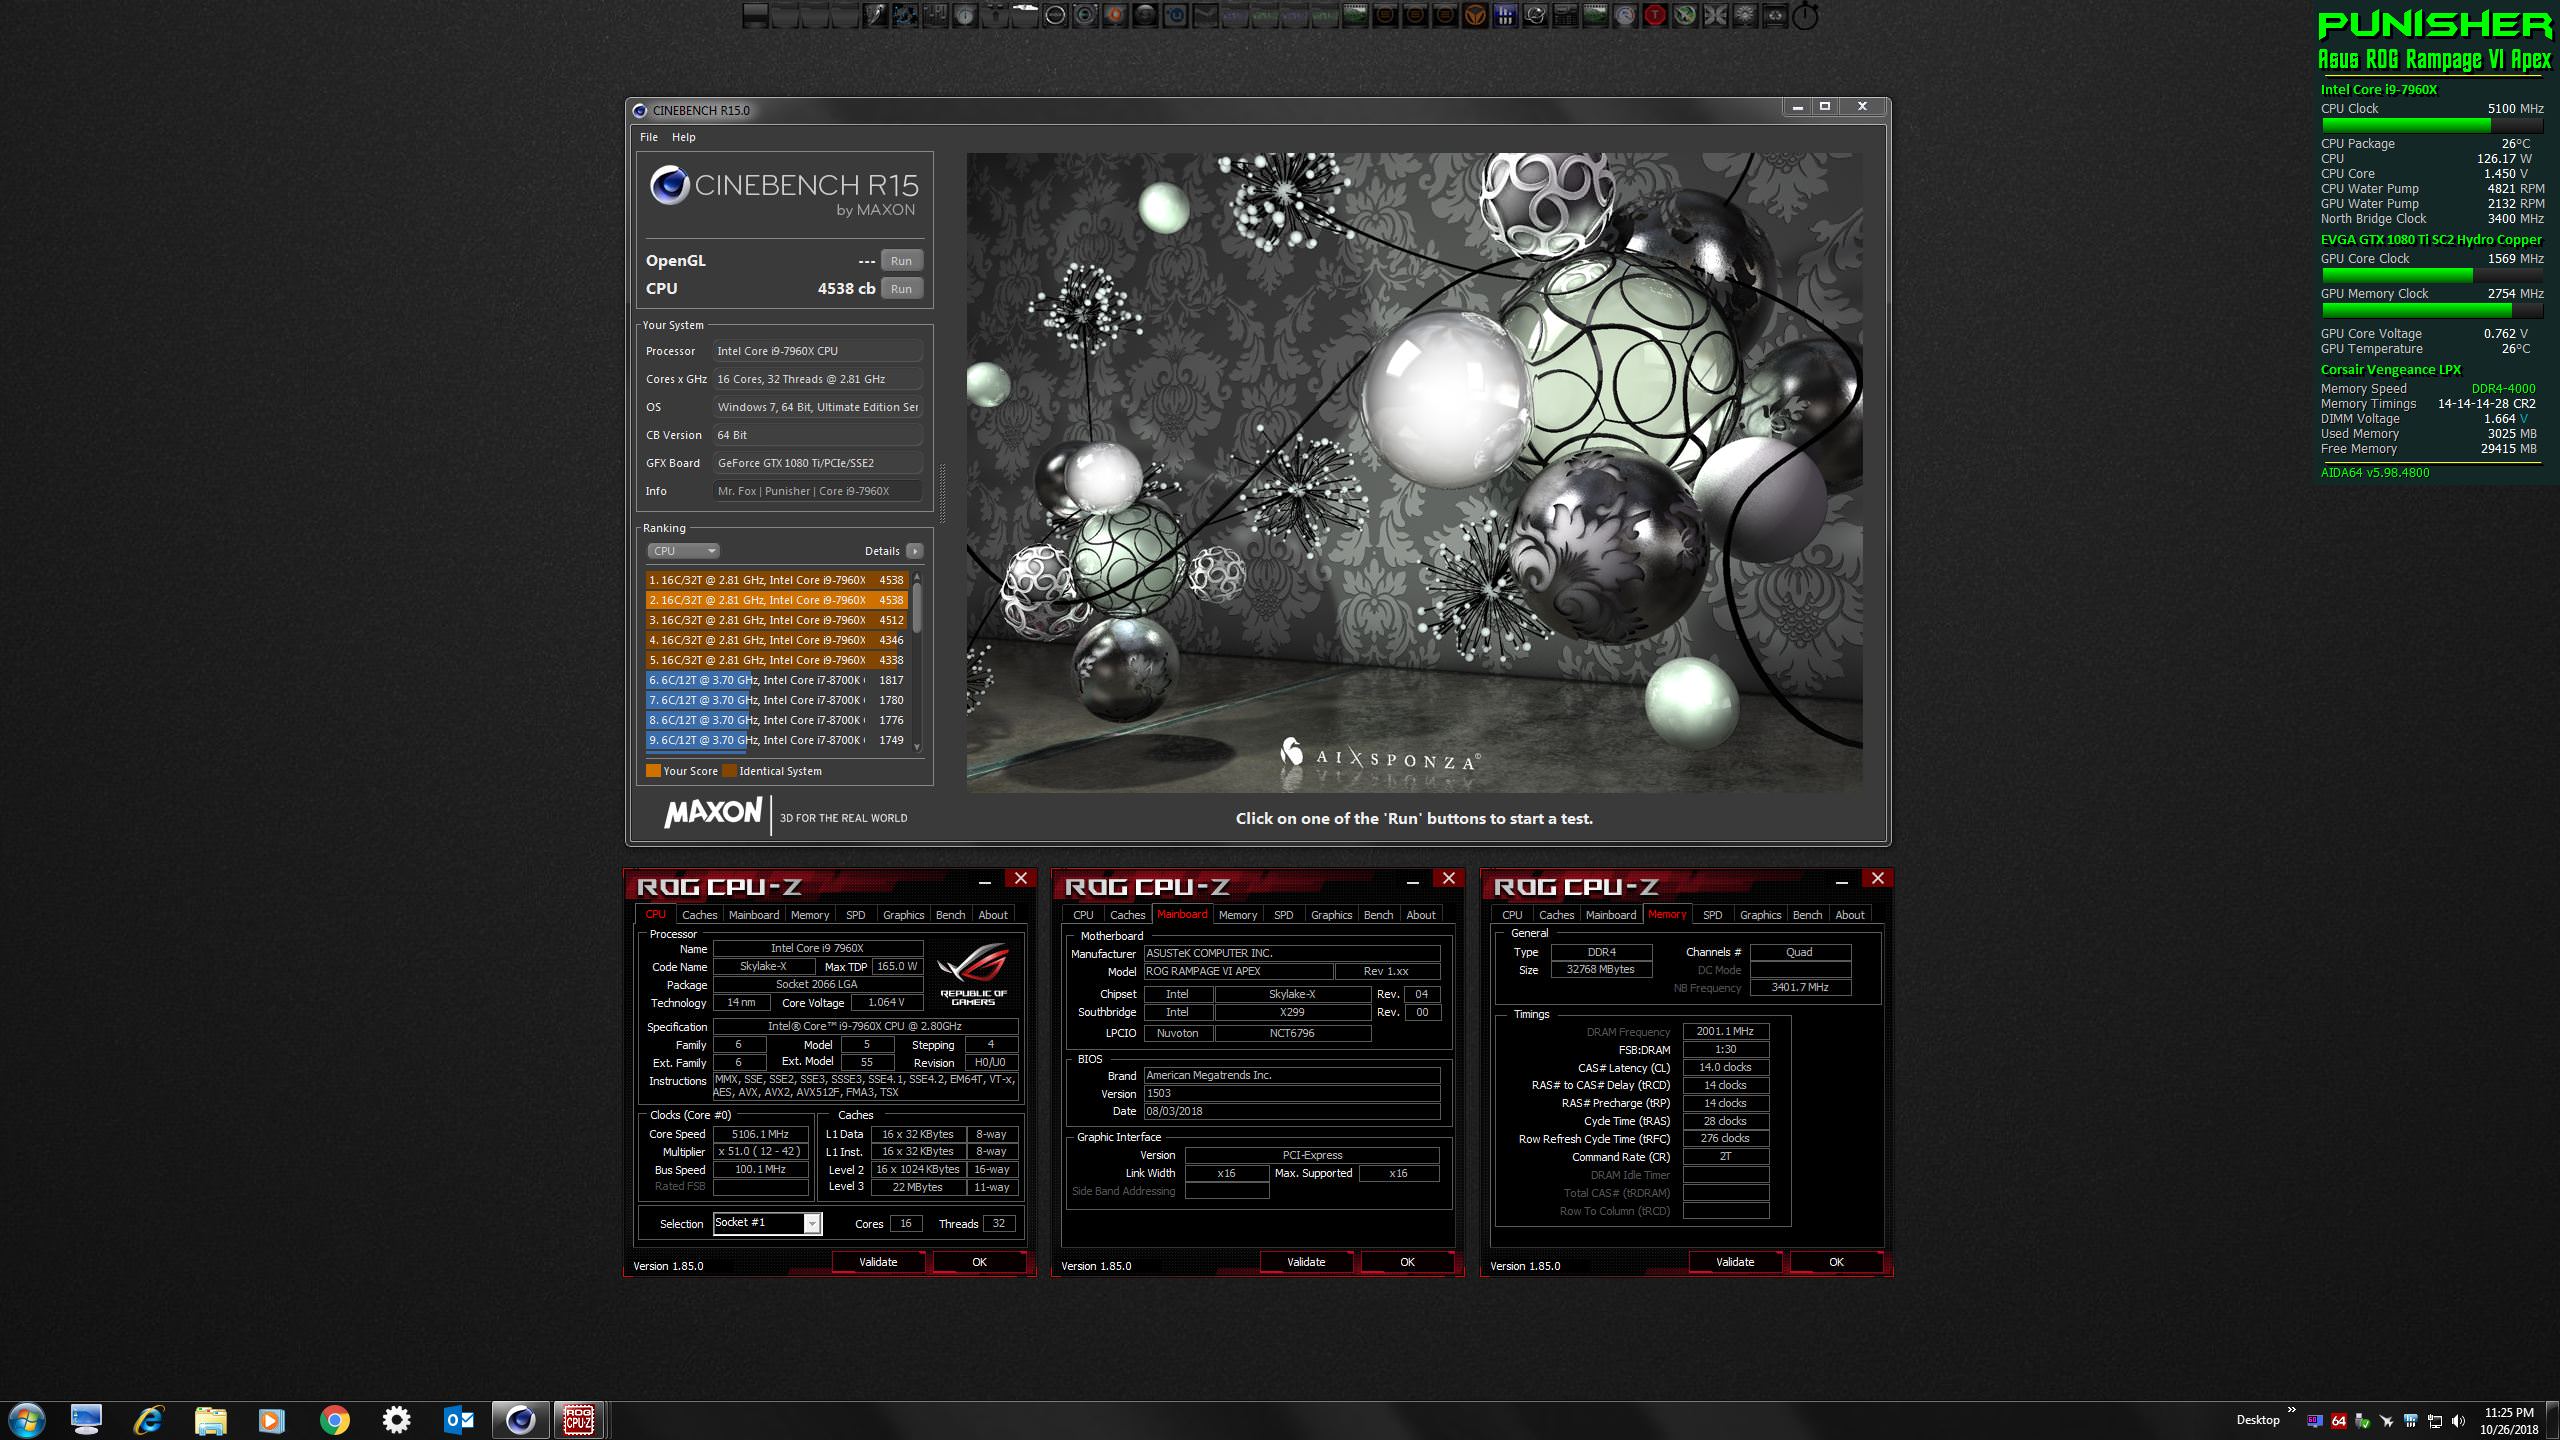Click the Cinebench icon in taskbar

520,1419
